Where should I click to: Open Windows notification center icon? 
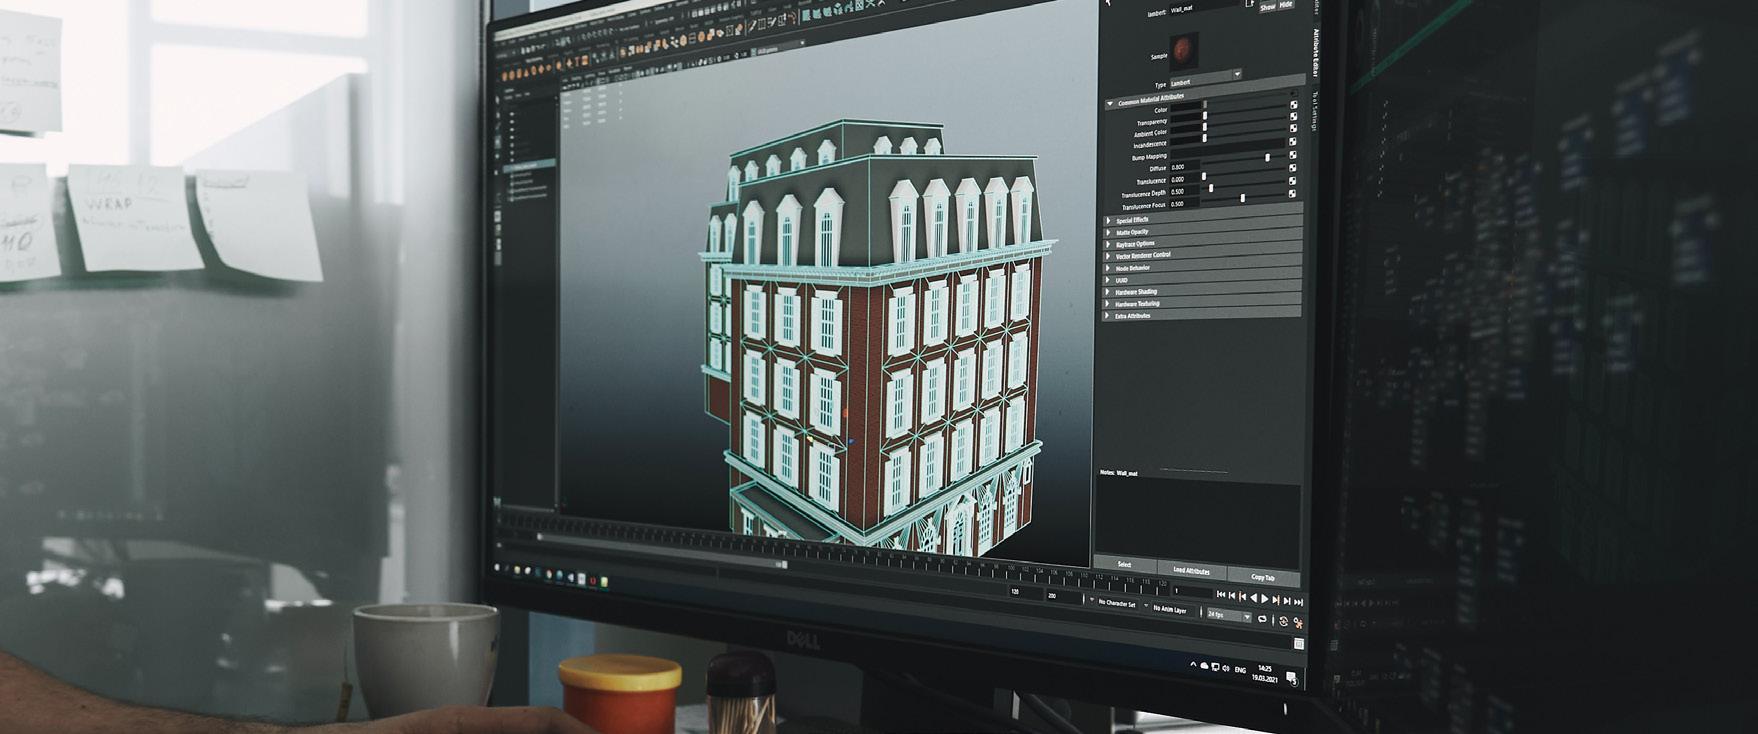click(1291, 677)
